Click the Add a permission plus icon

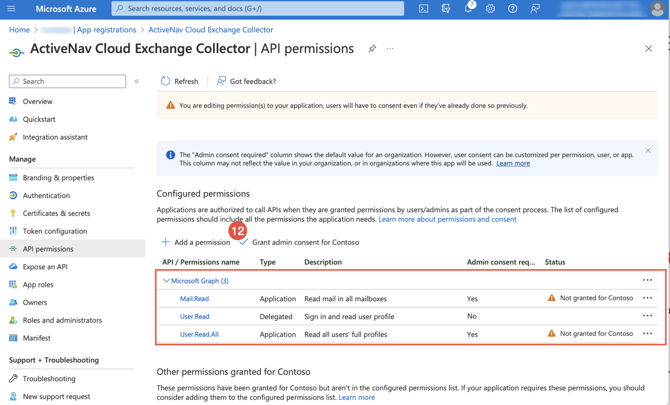coord(165,242)
